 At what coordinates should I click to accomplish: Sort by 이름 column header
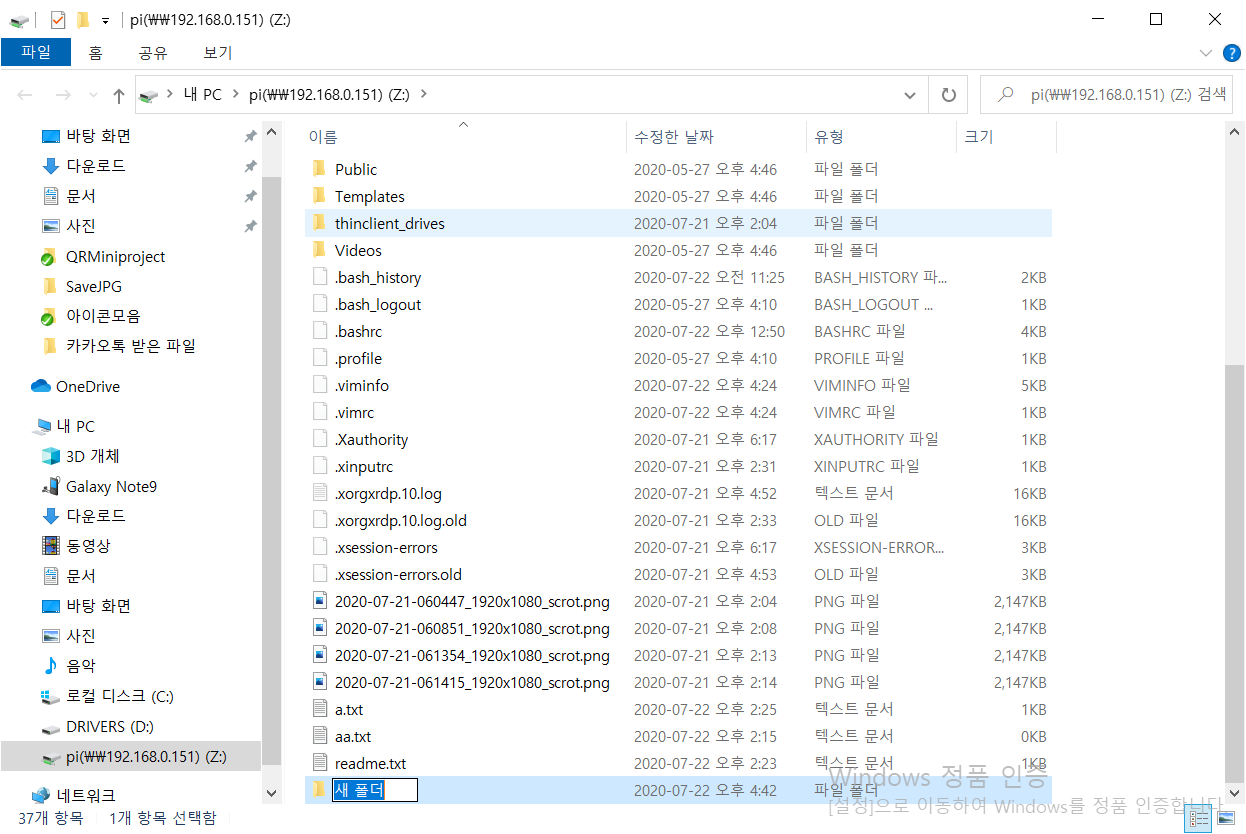(322, 137)
